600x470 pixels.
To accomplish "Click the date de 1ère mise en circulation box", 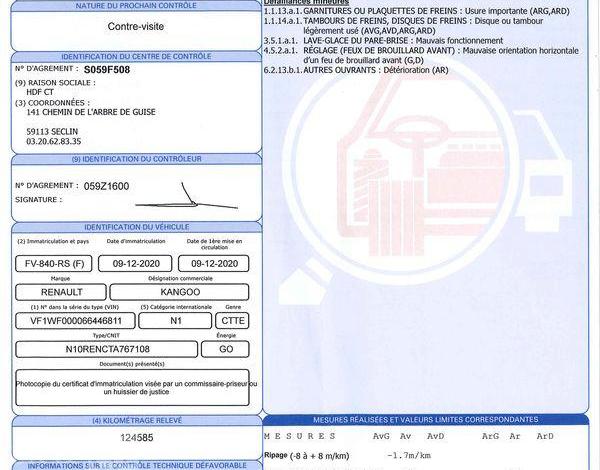I will [x=213, y=263].
